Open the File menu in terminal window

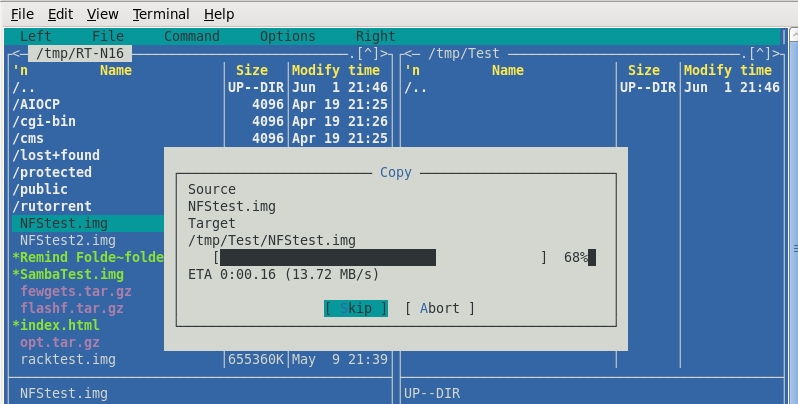tap(22, 14)
